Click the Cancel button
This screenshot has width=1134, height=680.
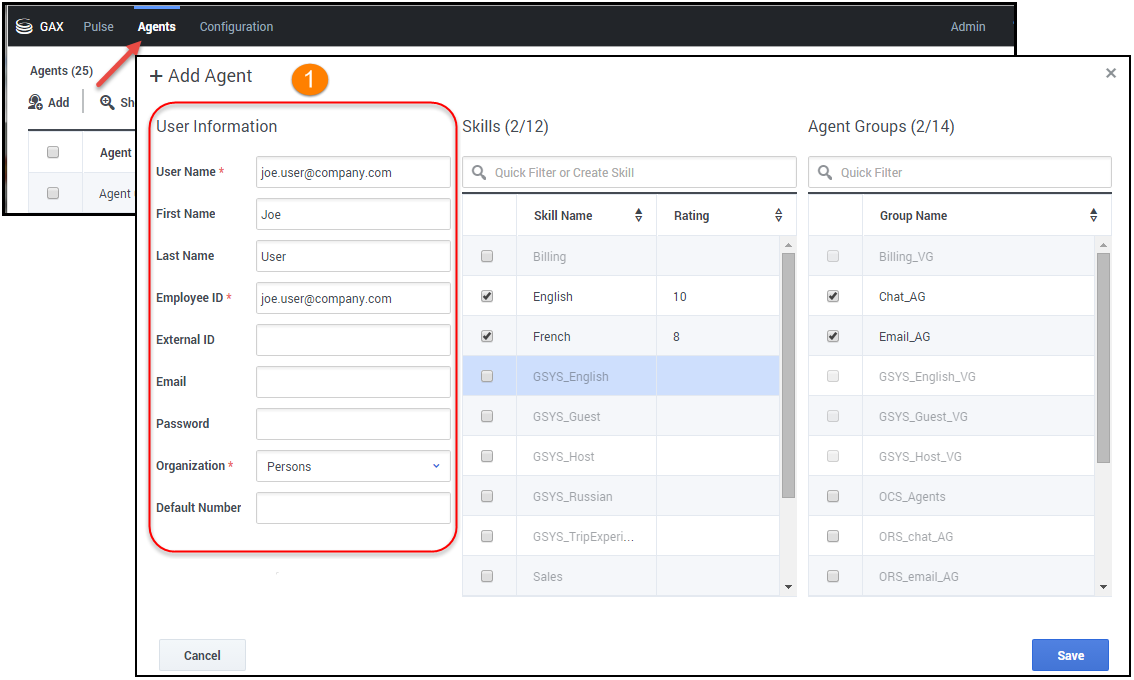pyautogui.click(x=202, y=655)
